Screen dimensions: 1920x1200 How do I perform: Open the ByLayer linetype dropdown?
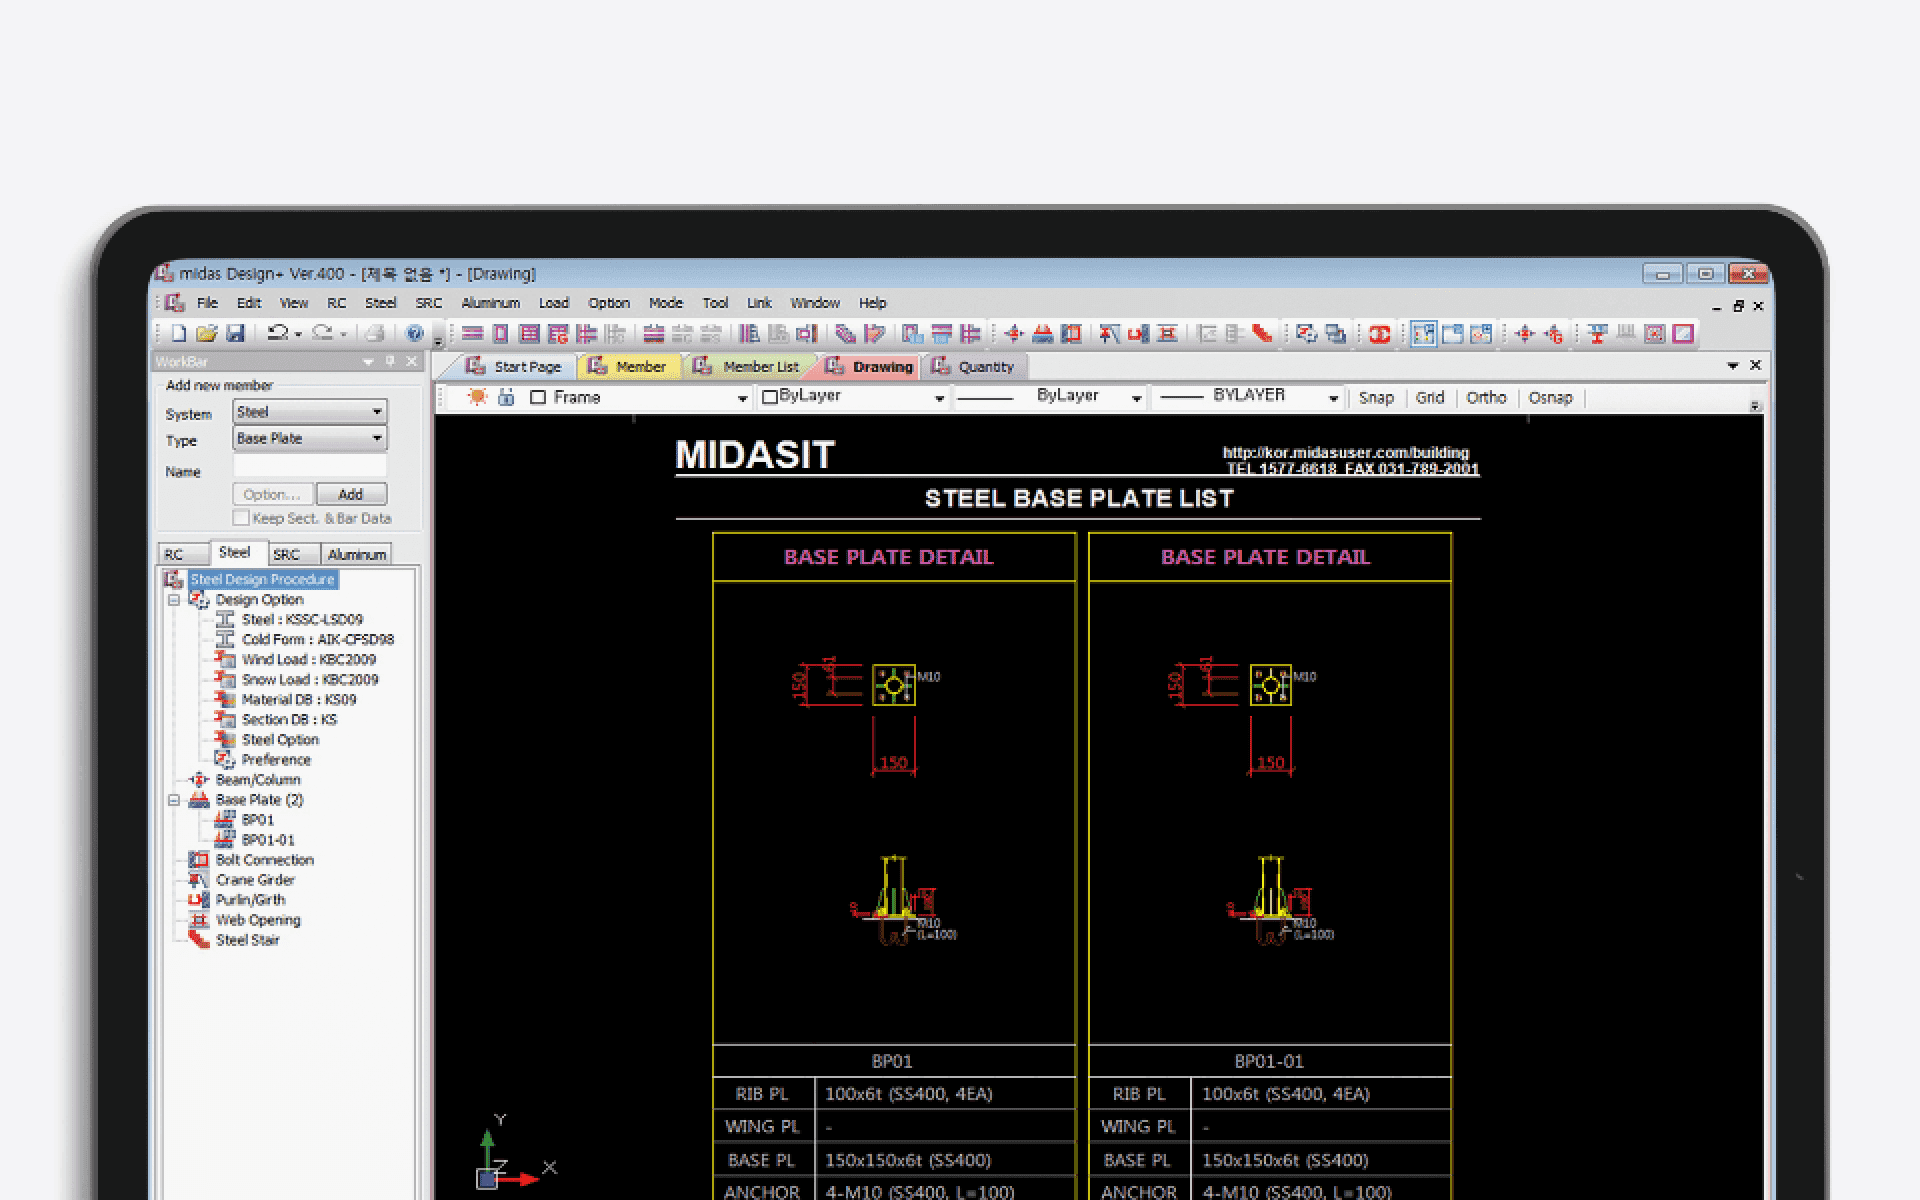point(1136,398)
